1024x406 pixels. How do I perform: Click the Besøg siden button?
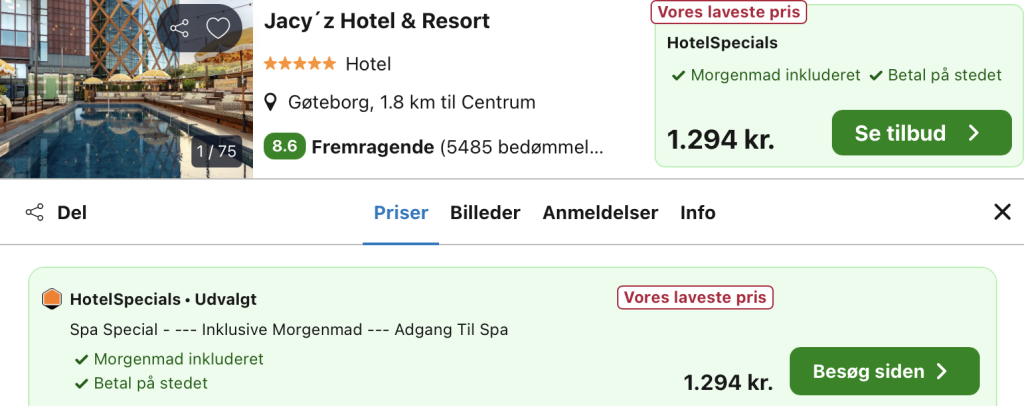pyautogui.click(x=885, y=371)
